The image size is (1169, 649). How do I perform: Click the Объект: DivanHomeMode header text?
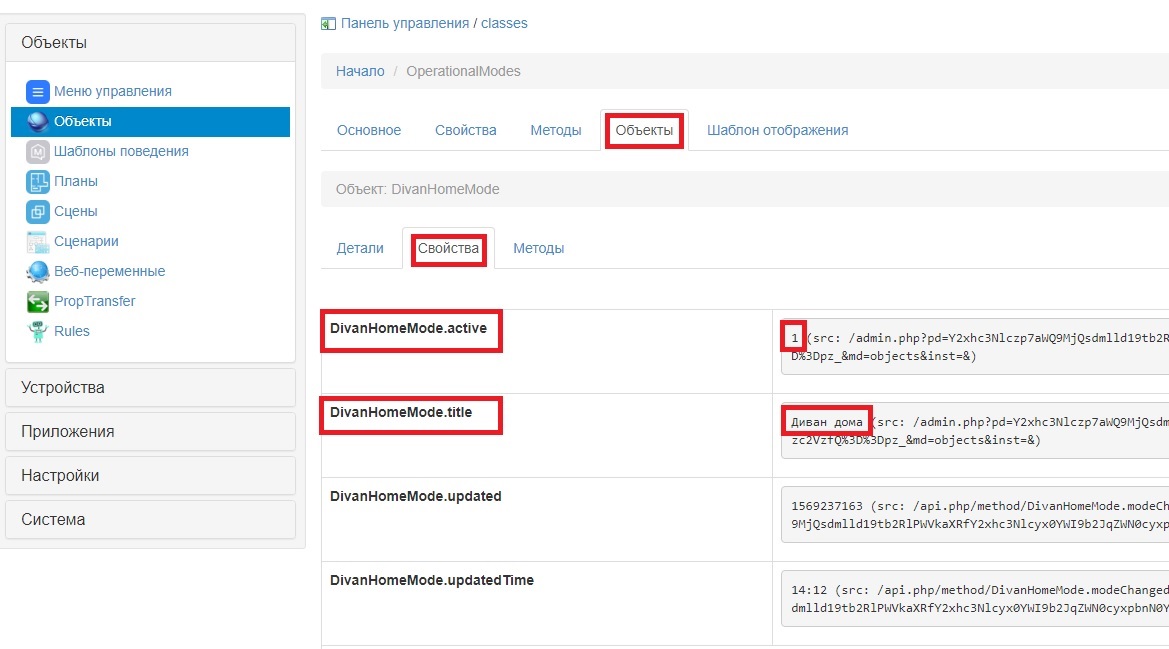coord(418,189)
